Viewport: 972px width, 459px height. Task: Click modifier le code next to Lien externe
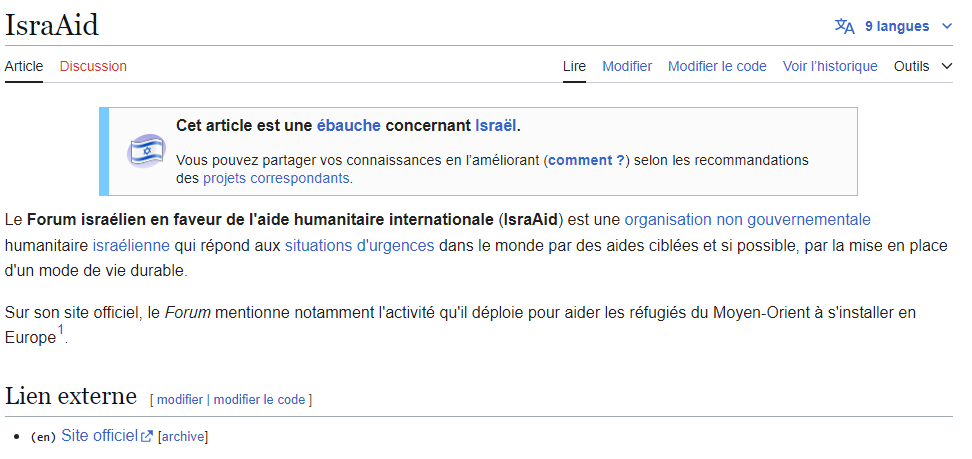(x=259, y=399)
